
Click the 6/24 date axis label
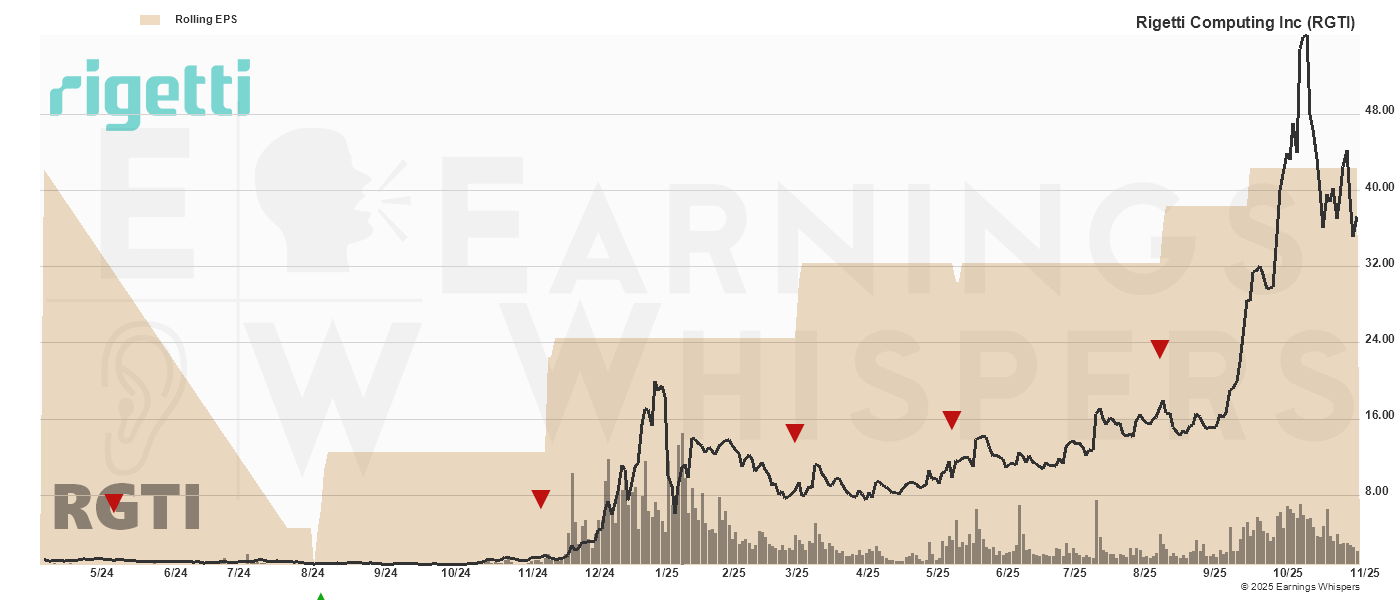[175, 573]
